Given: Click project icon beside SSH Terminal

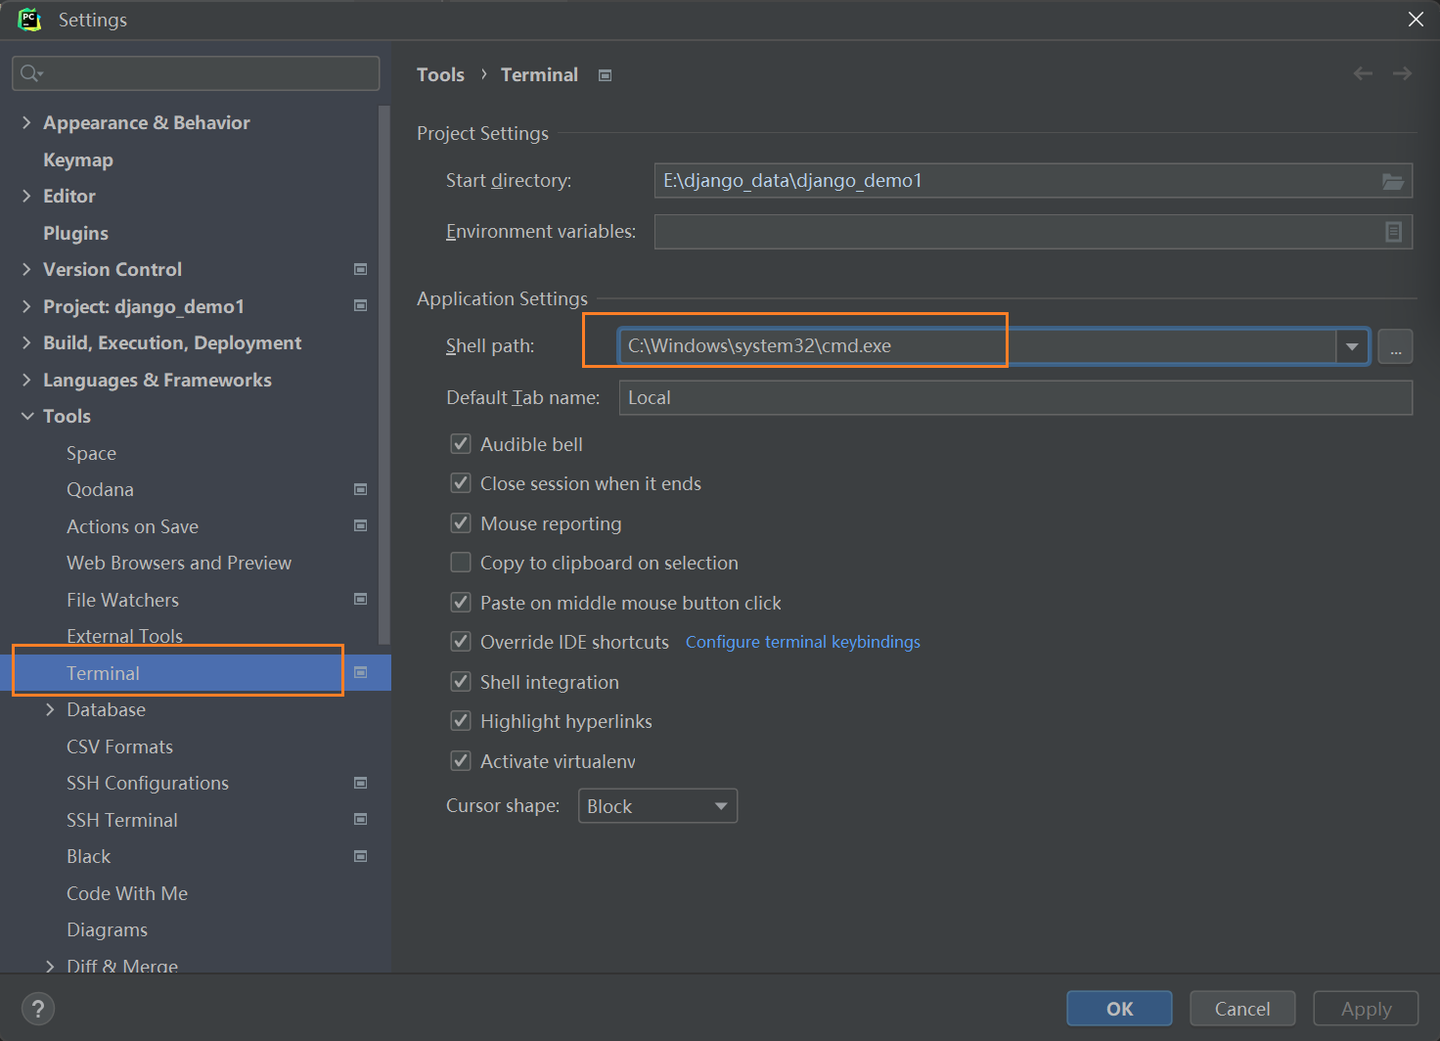Looking at the screenshot, I should click(x=361, y=819).
